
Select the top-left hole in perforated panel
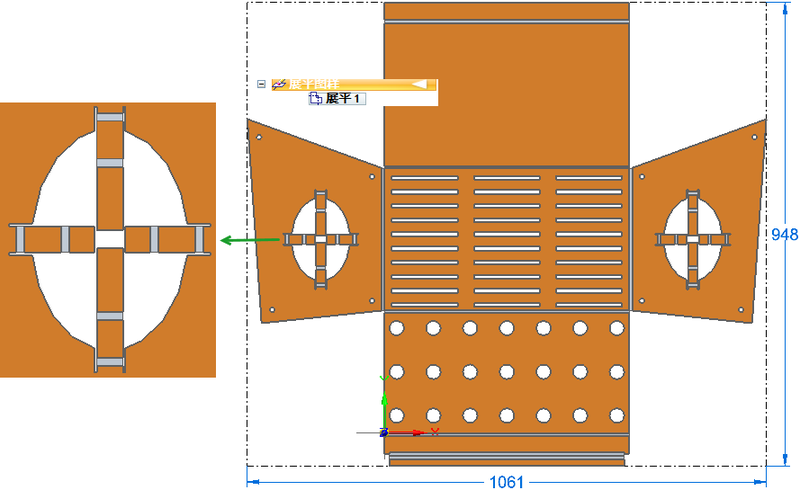click(x=397, y=328)
